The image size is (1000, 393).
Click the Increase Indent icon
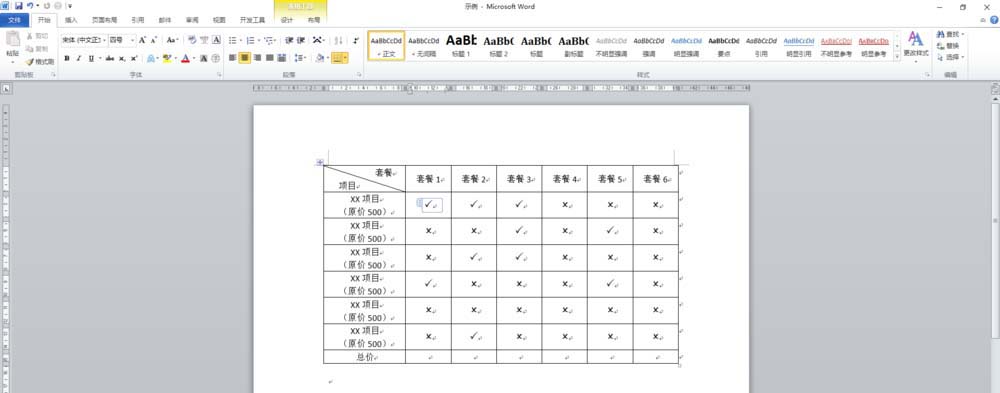coord(300,40)
